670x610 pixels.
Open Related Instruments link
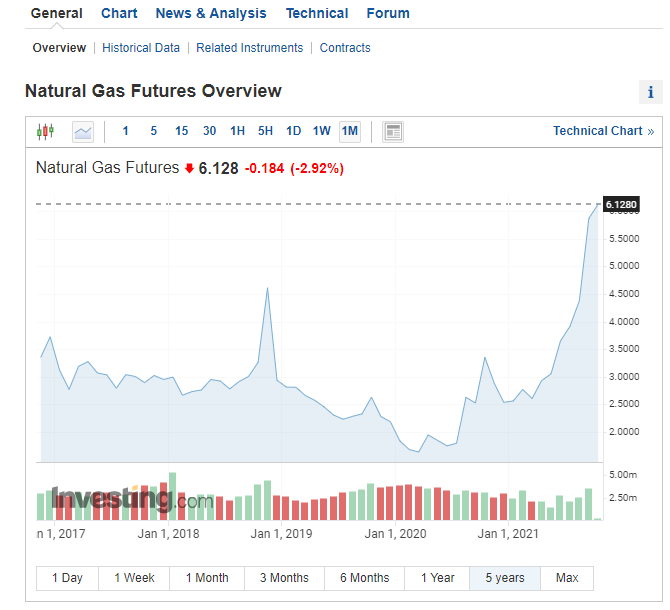(250, 48)
